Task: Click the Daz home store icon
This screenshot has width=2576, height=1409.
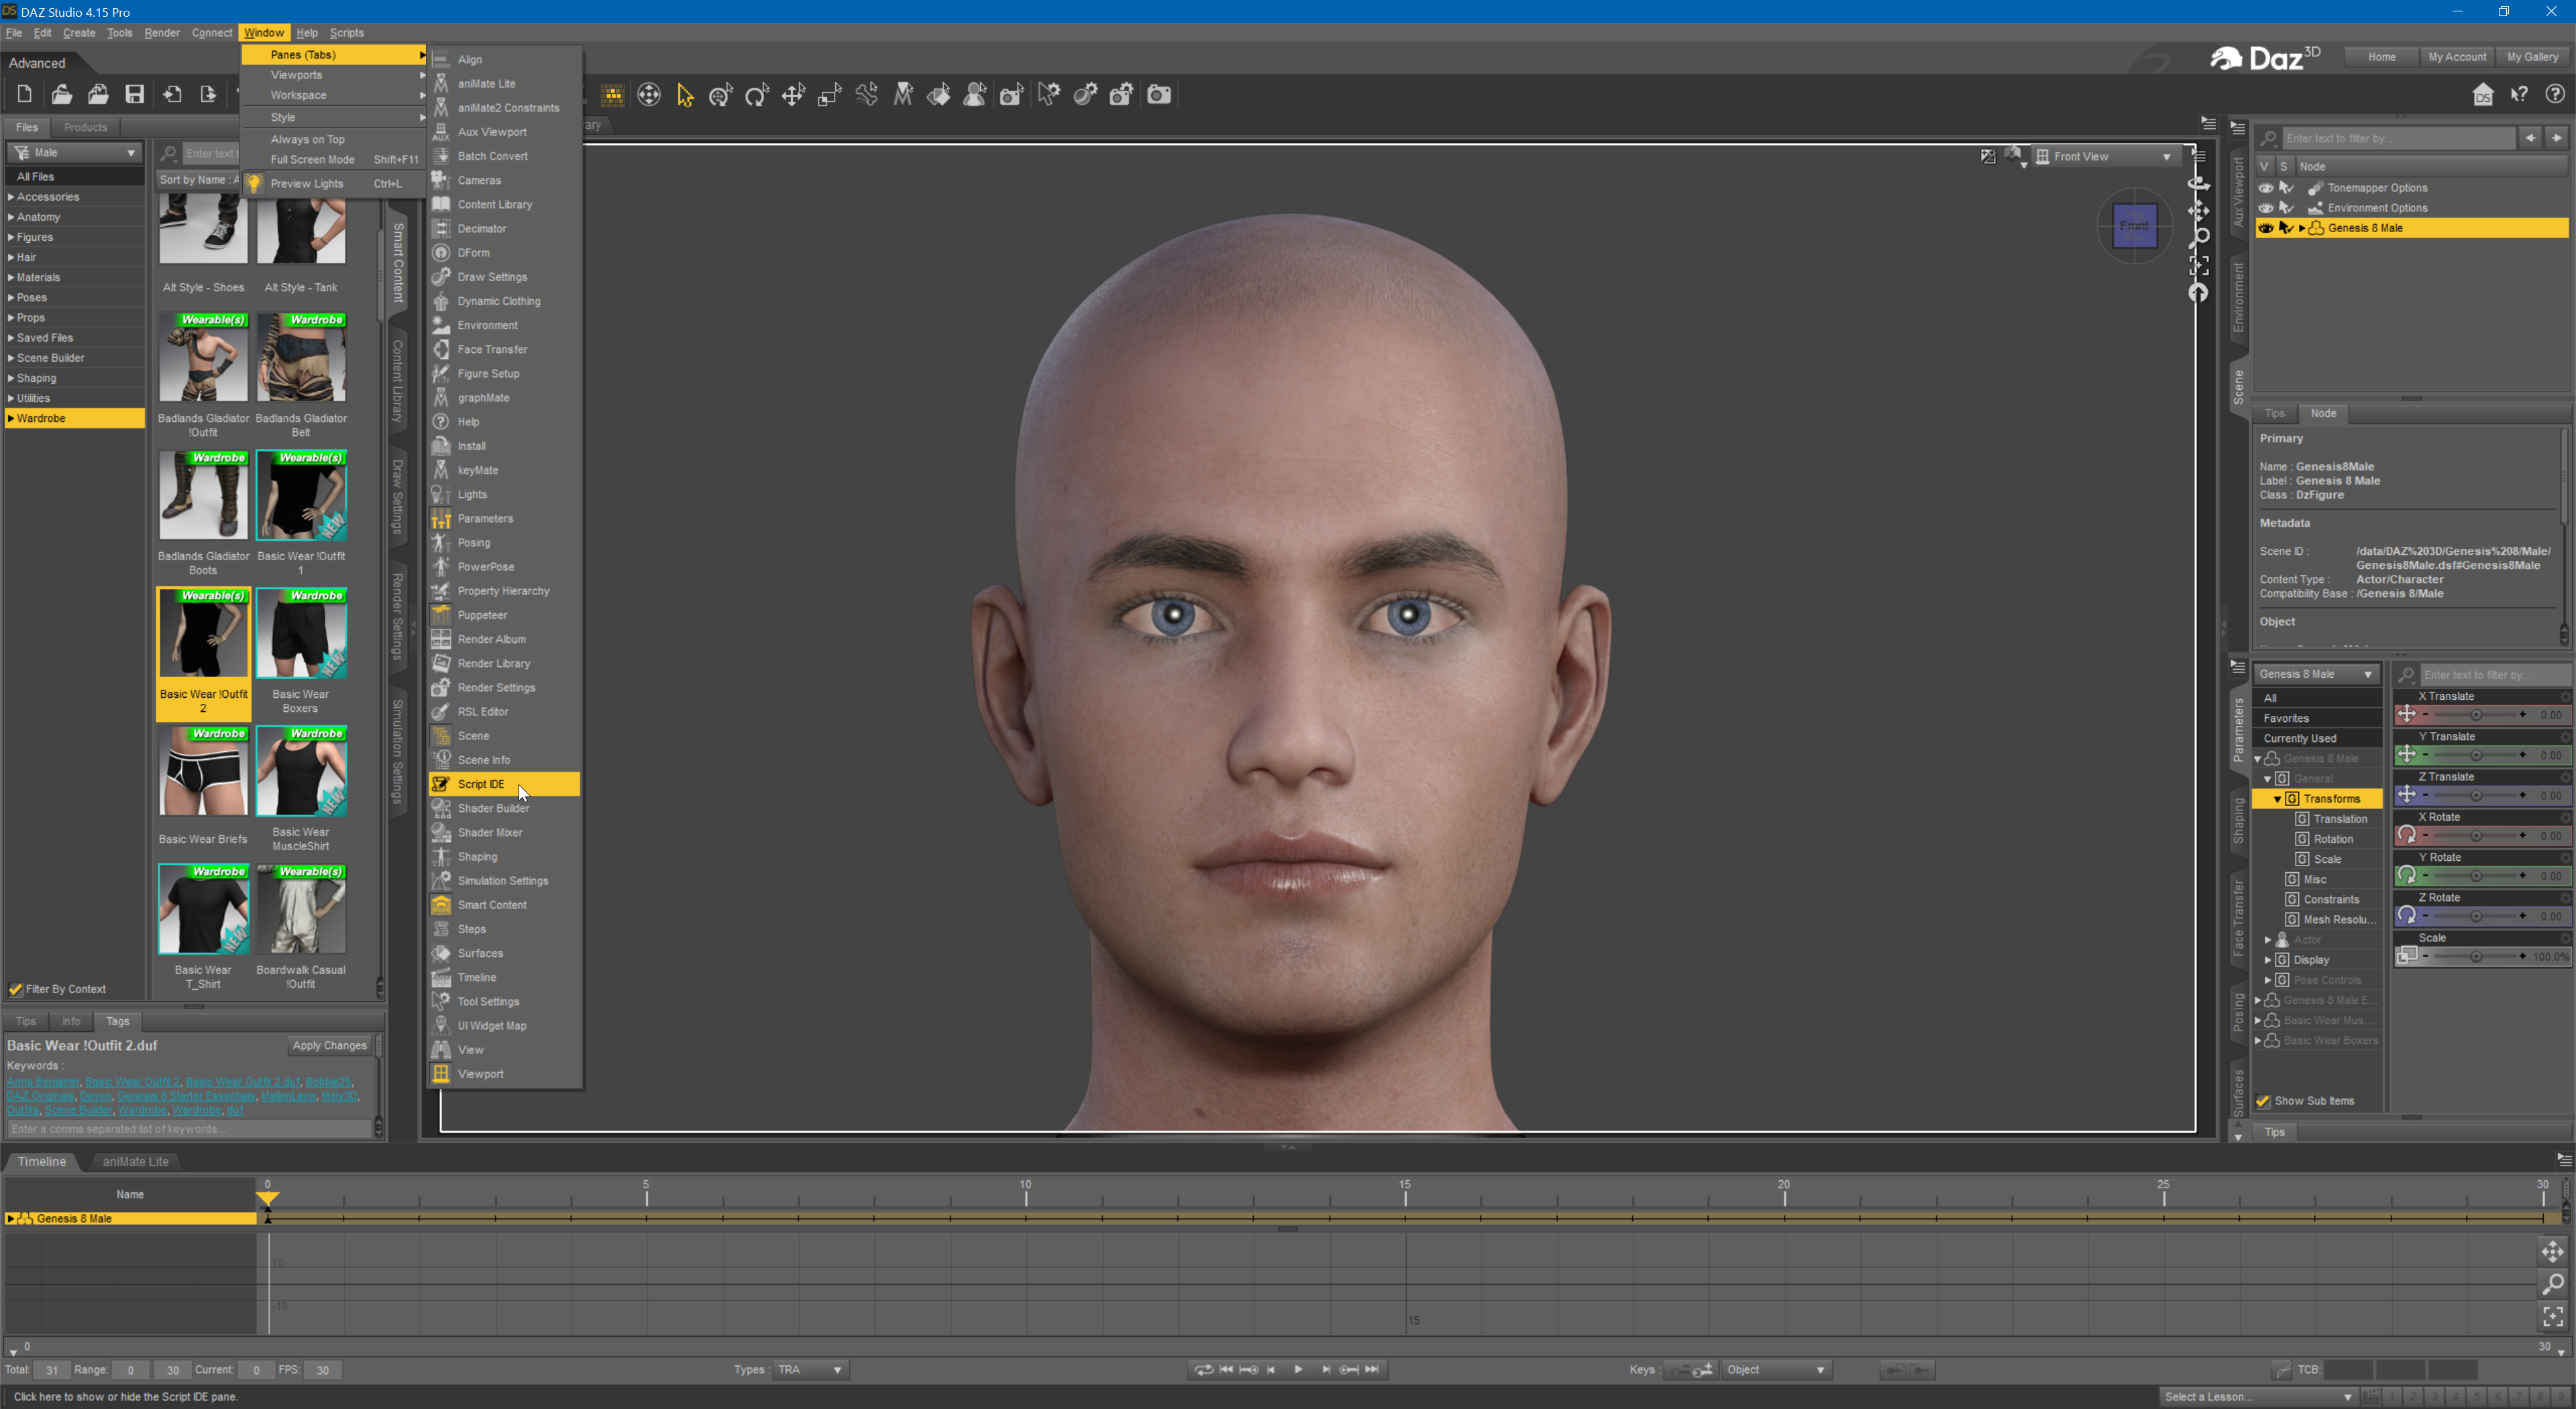Action: [2483, 94]
